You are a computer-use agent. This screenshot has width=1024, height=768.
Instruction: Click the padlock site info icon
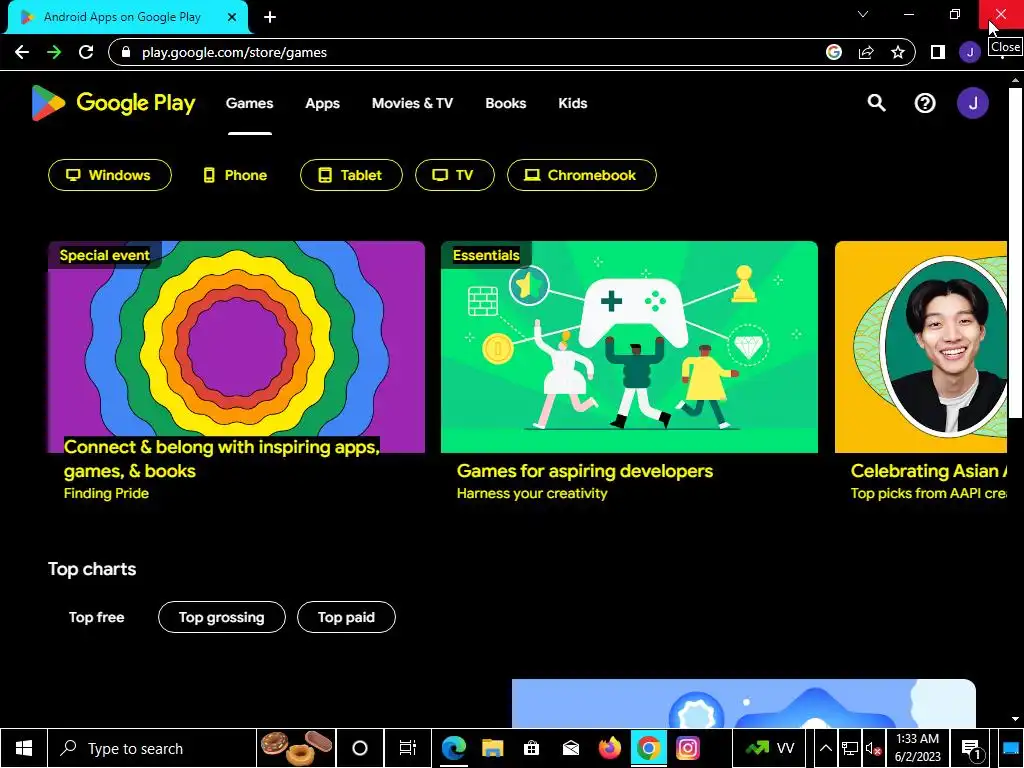click(127, 52)
